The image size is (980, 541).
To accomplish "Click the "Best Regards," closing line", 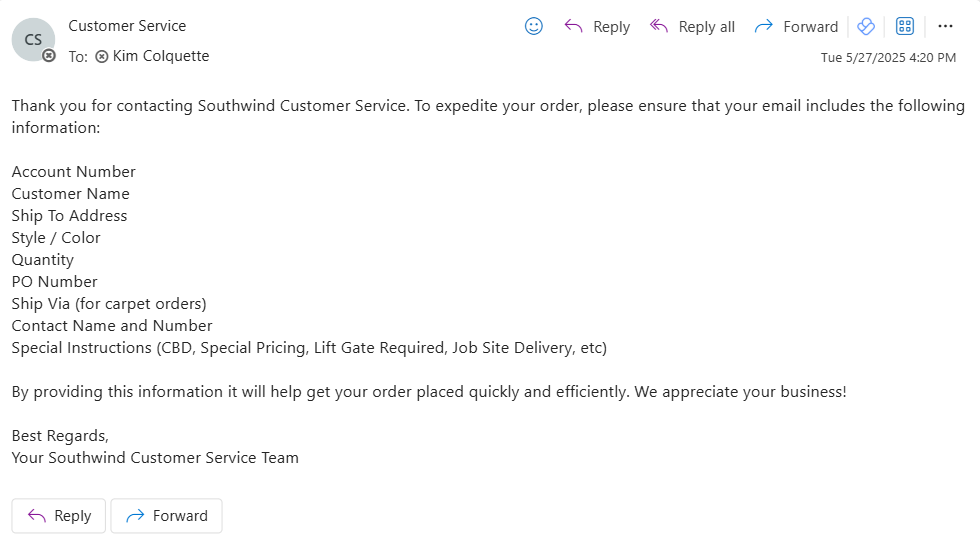I will (x=60, y=436).
